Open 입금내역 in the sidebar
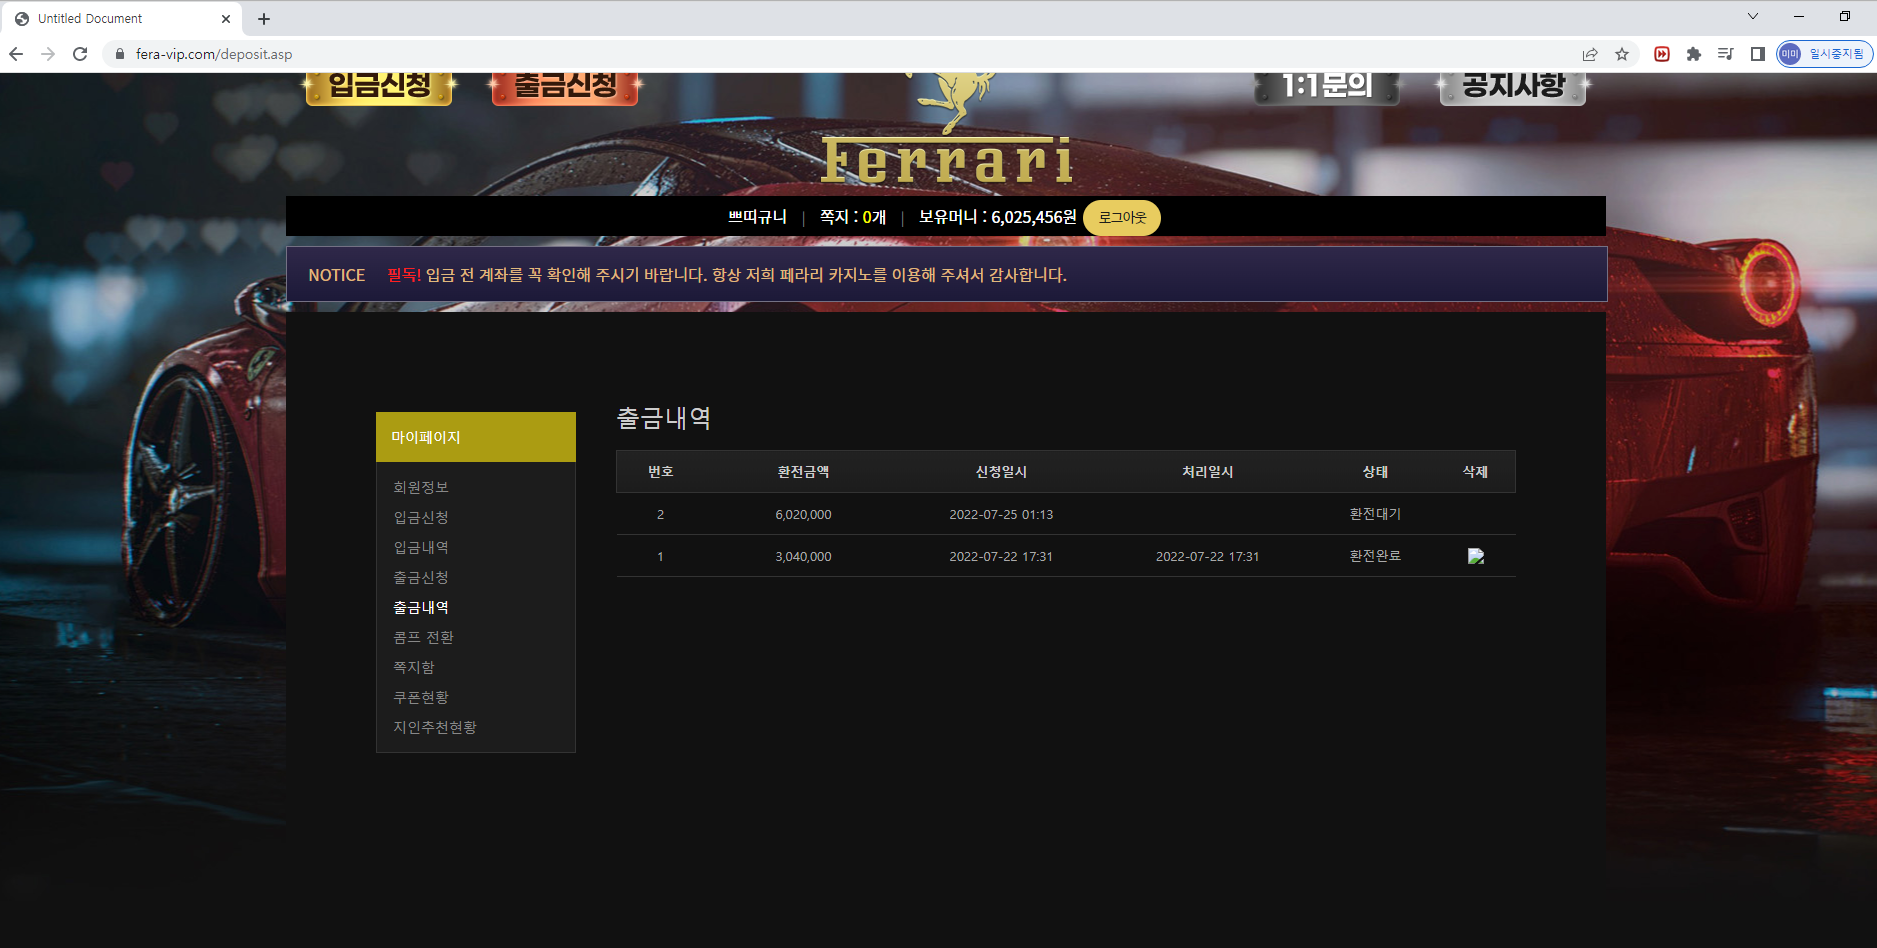The height and width of the screenshot is (948, 1877). [421, 547]
